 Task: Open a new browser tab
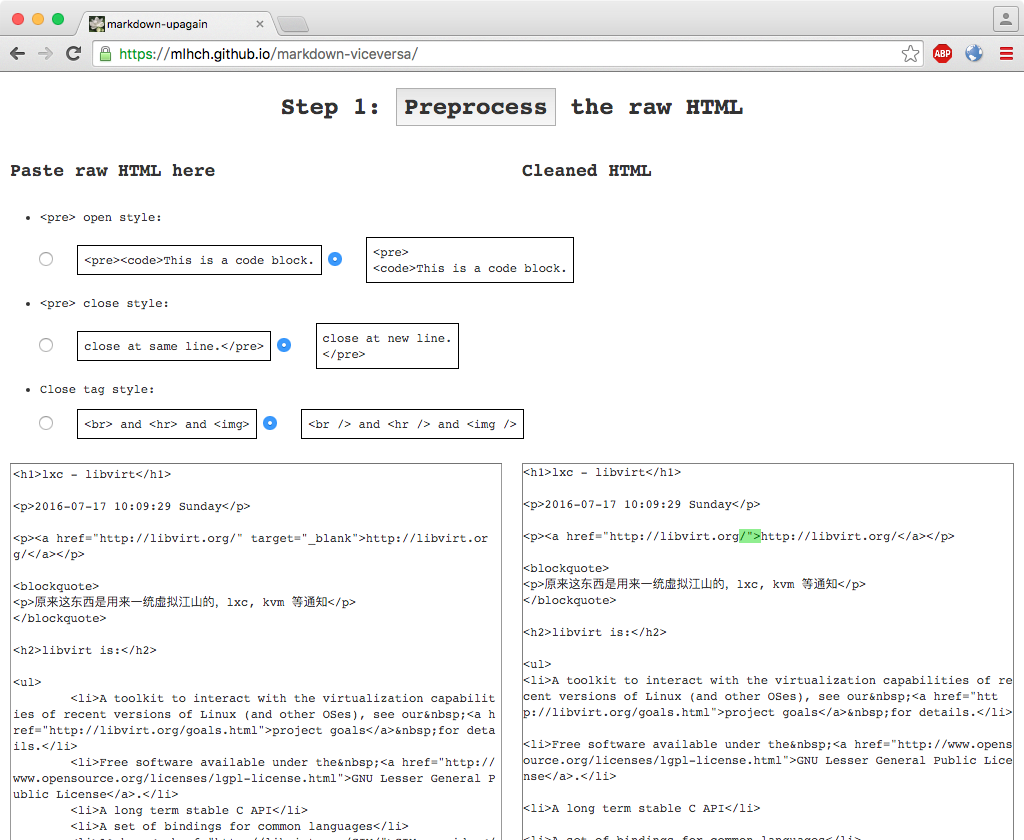(x=292, y=24)
